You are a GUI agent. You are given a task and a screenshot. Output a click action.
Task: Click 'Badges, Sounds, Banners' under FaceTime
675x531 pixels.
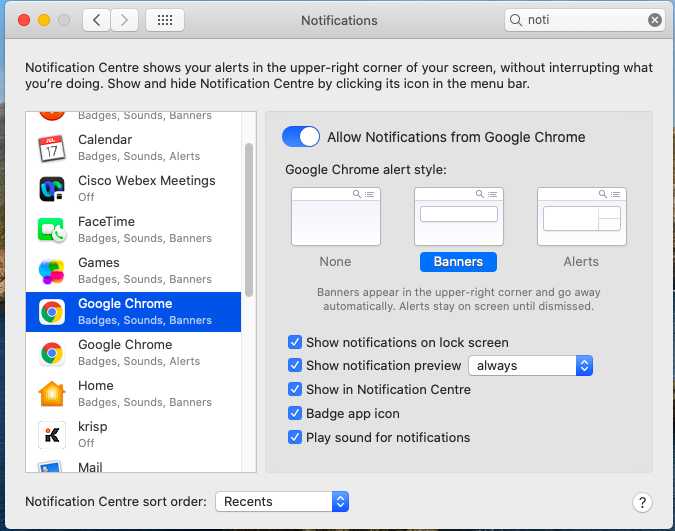[145, 238]
